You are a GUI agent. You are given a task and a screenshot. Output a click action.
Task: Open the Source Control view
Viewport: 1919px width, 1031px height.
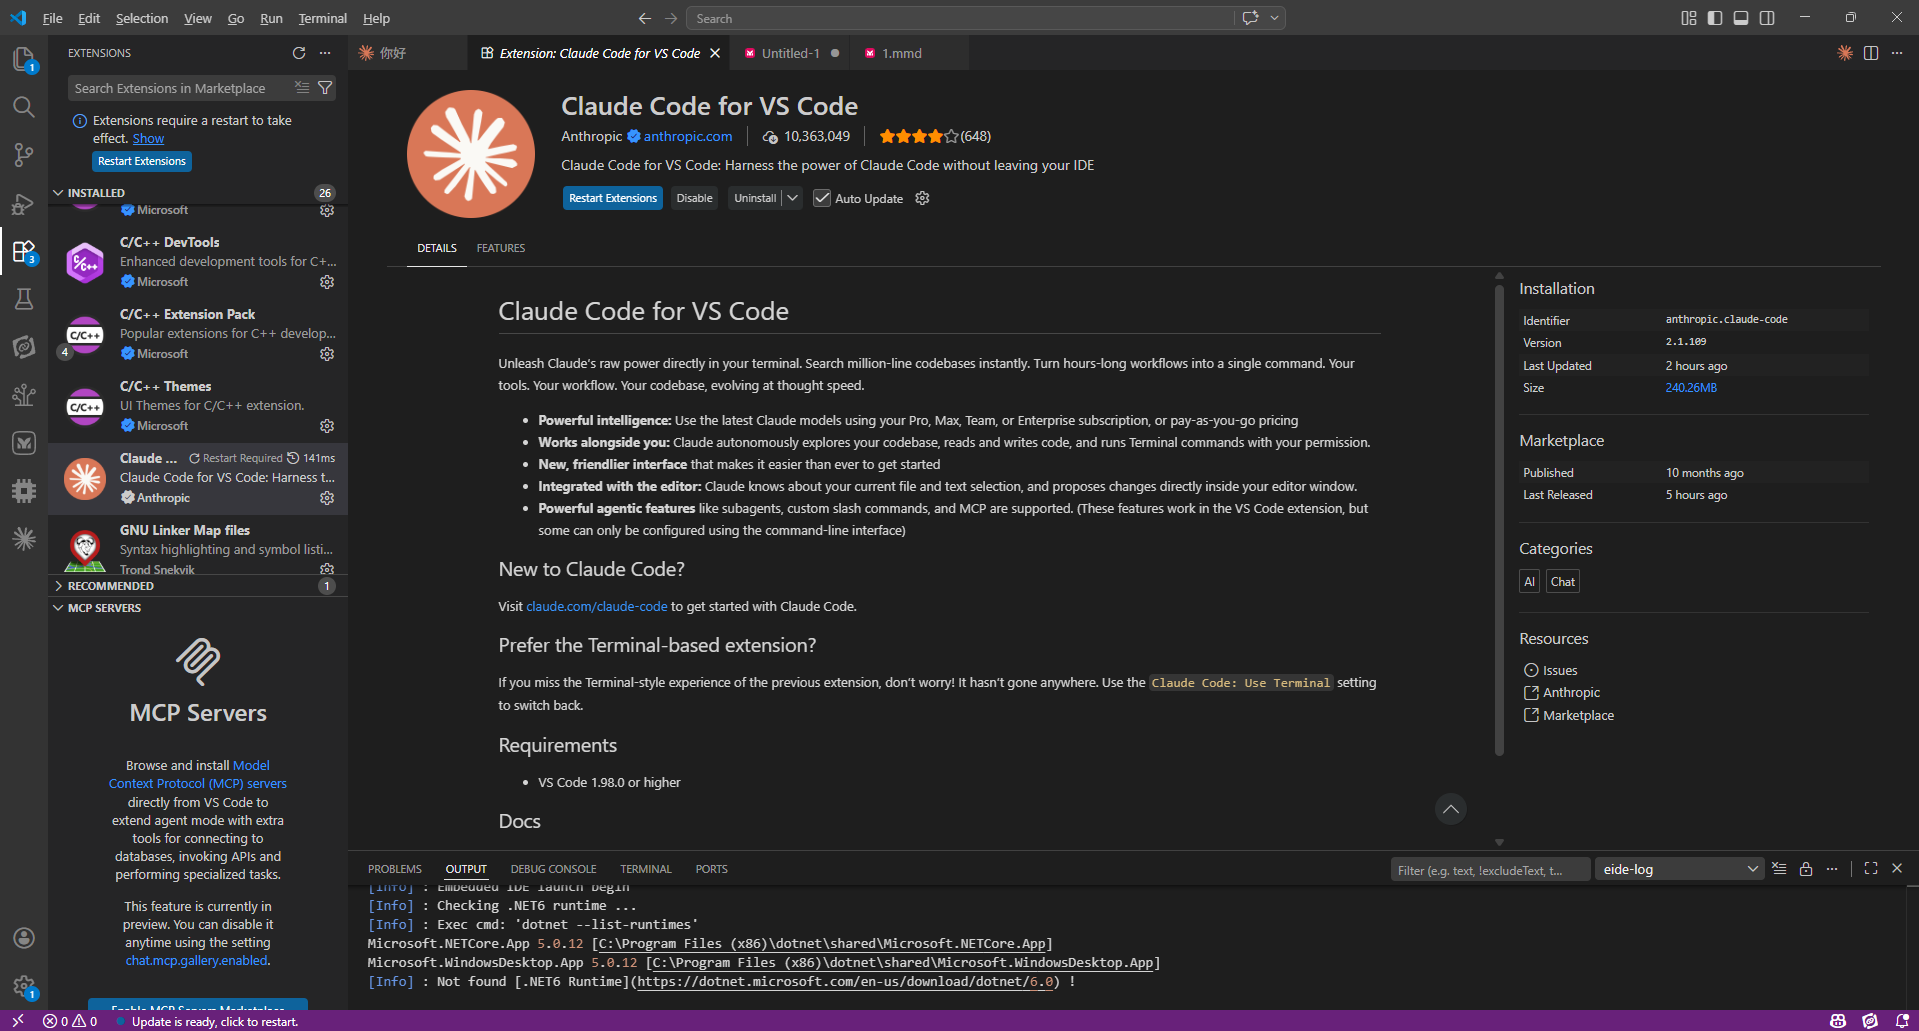pos(24,155)
